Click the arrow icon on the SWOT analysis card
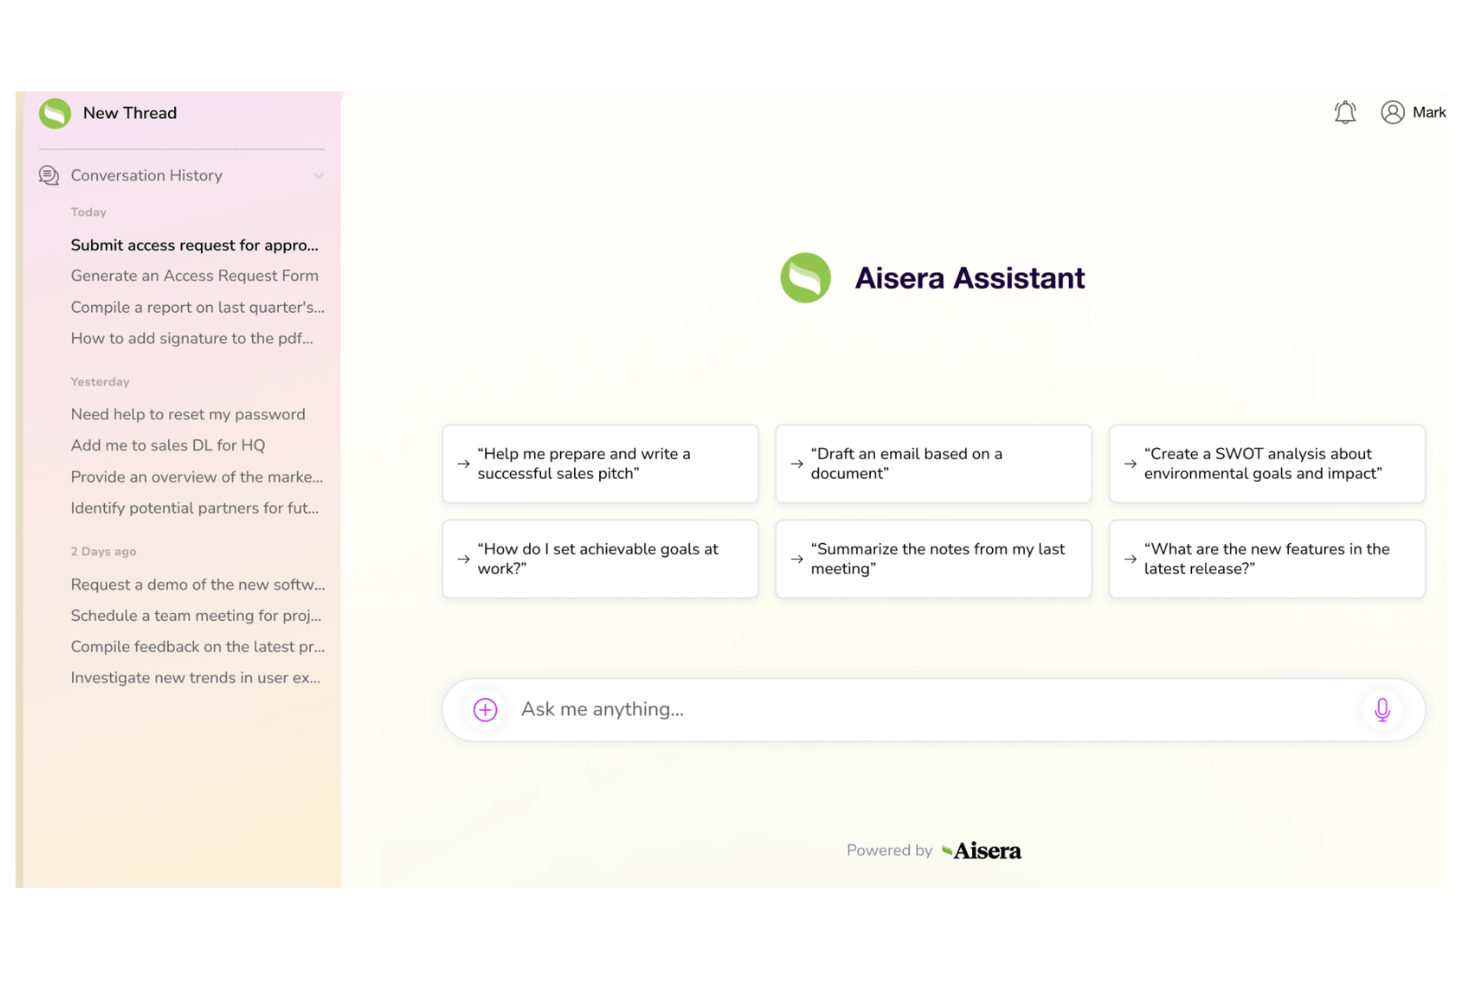Screen dimensions: 1480x987 [1130, 463]
